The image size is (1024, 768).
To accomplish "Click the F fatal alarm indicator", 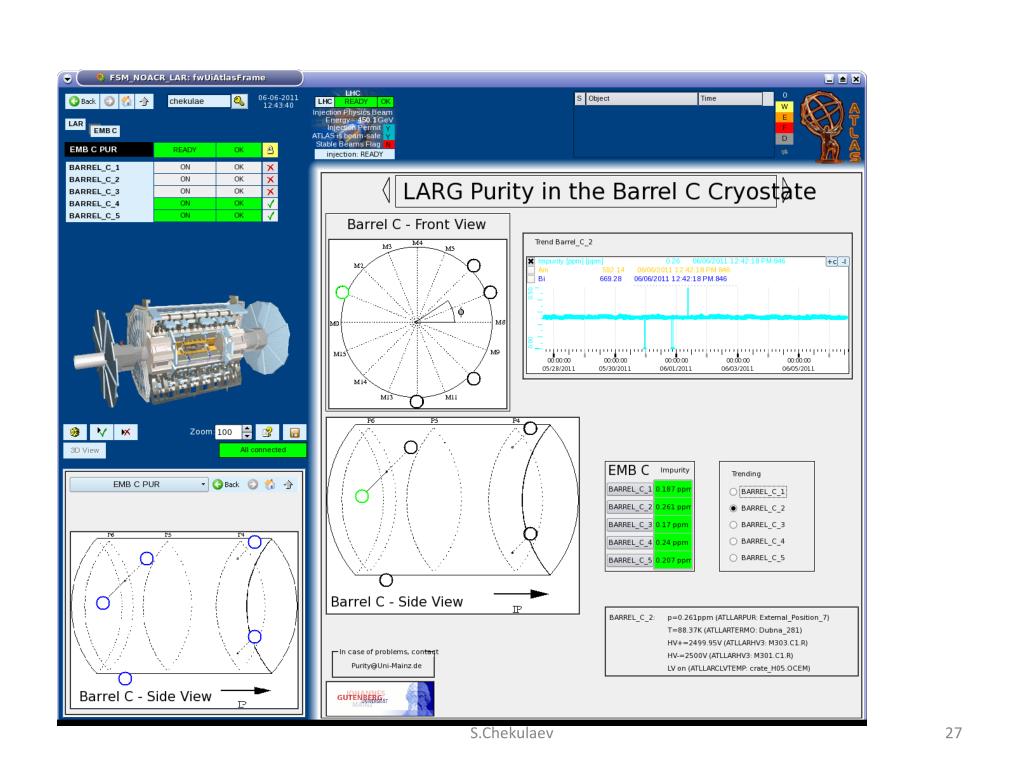I will [x=784, y=127].
